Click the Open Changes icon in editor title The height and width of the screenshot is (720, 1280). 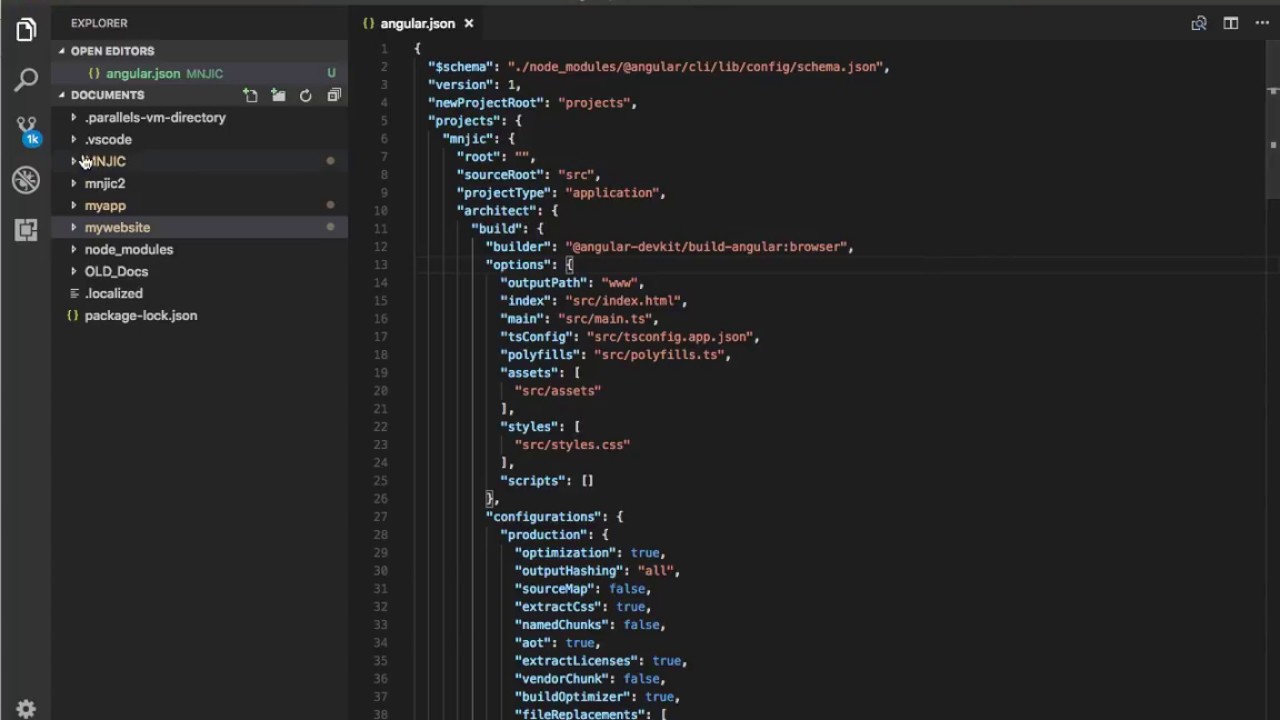tap(1198, 23)
